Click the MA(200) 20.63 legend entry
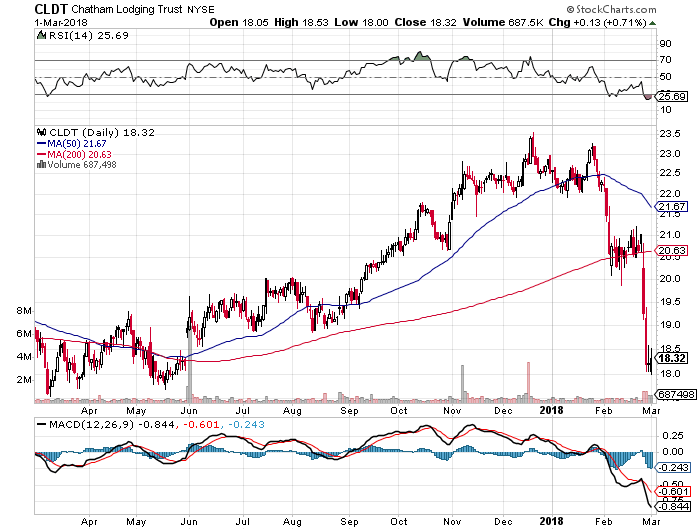 pos(74,154)
